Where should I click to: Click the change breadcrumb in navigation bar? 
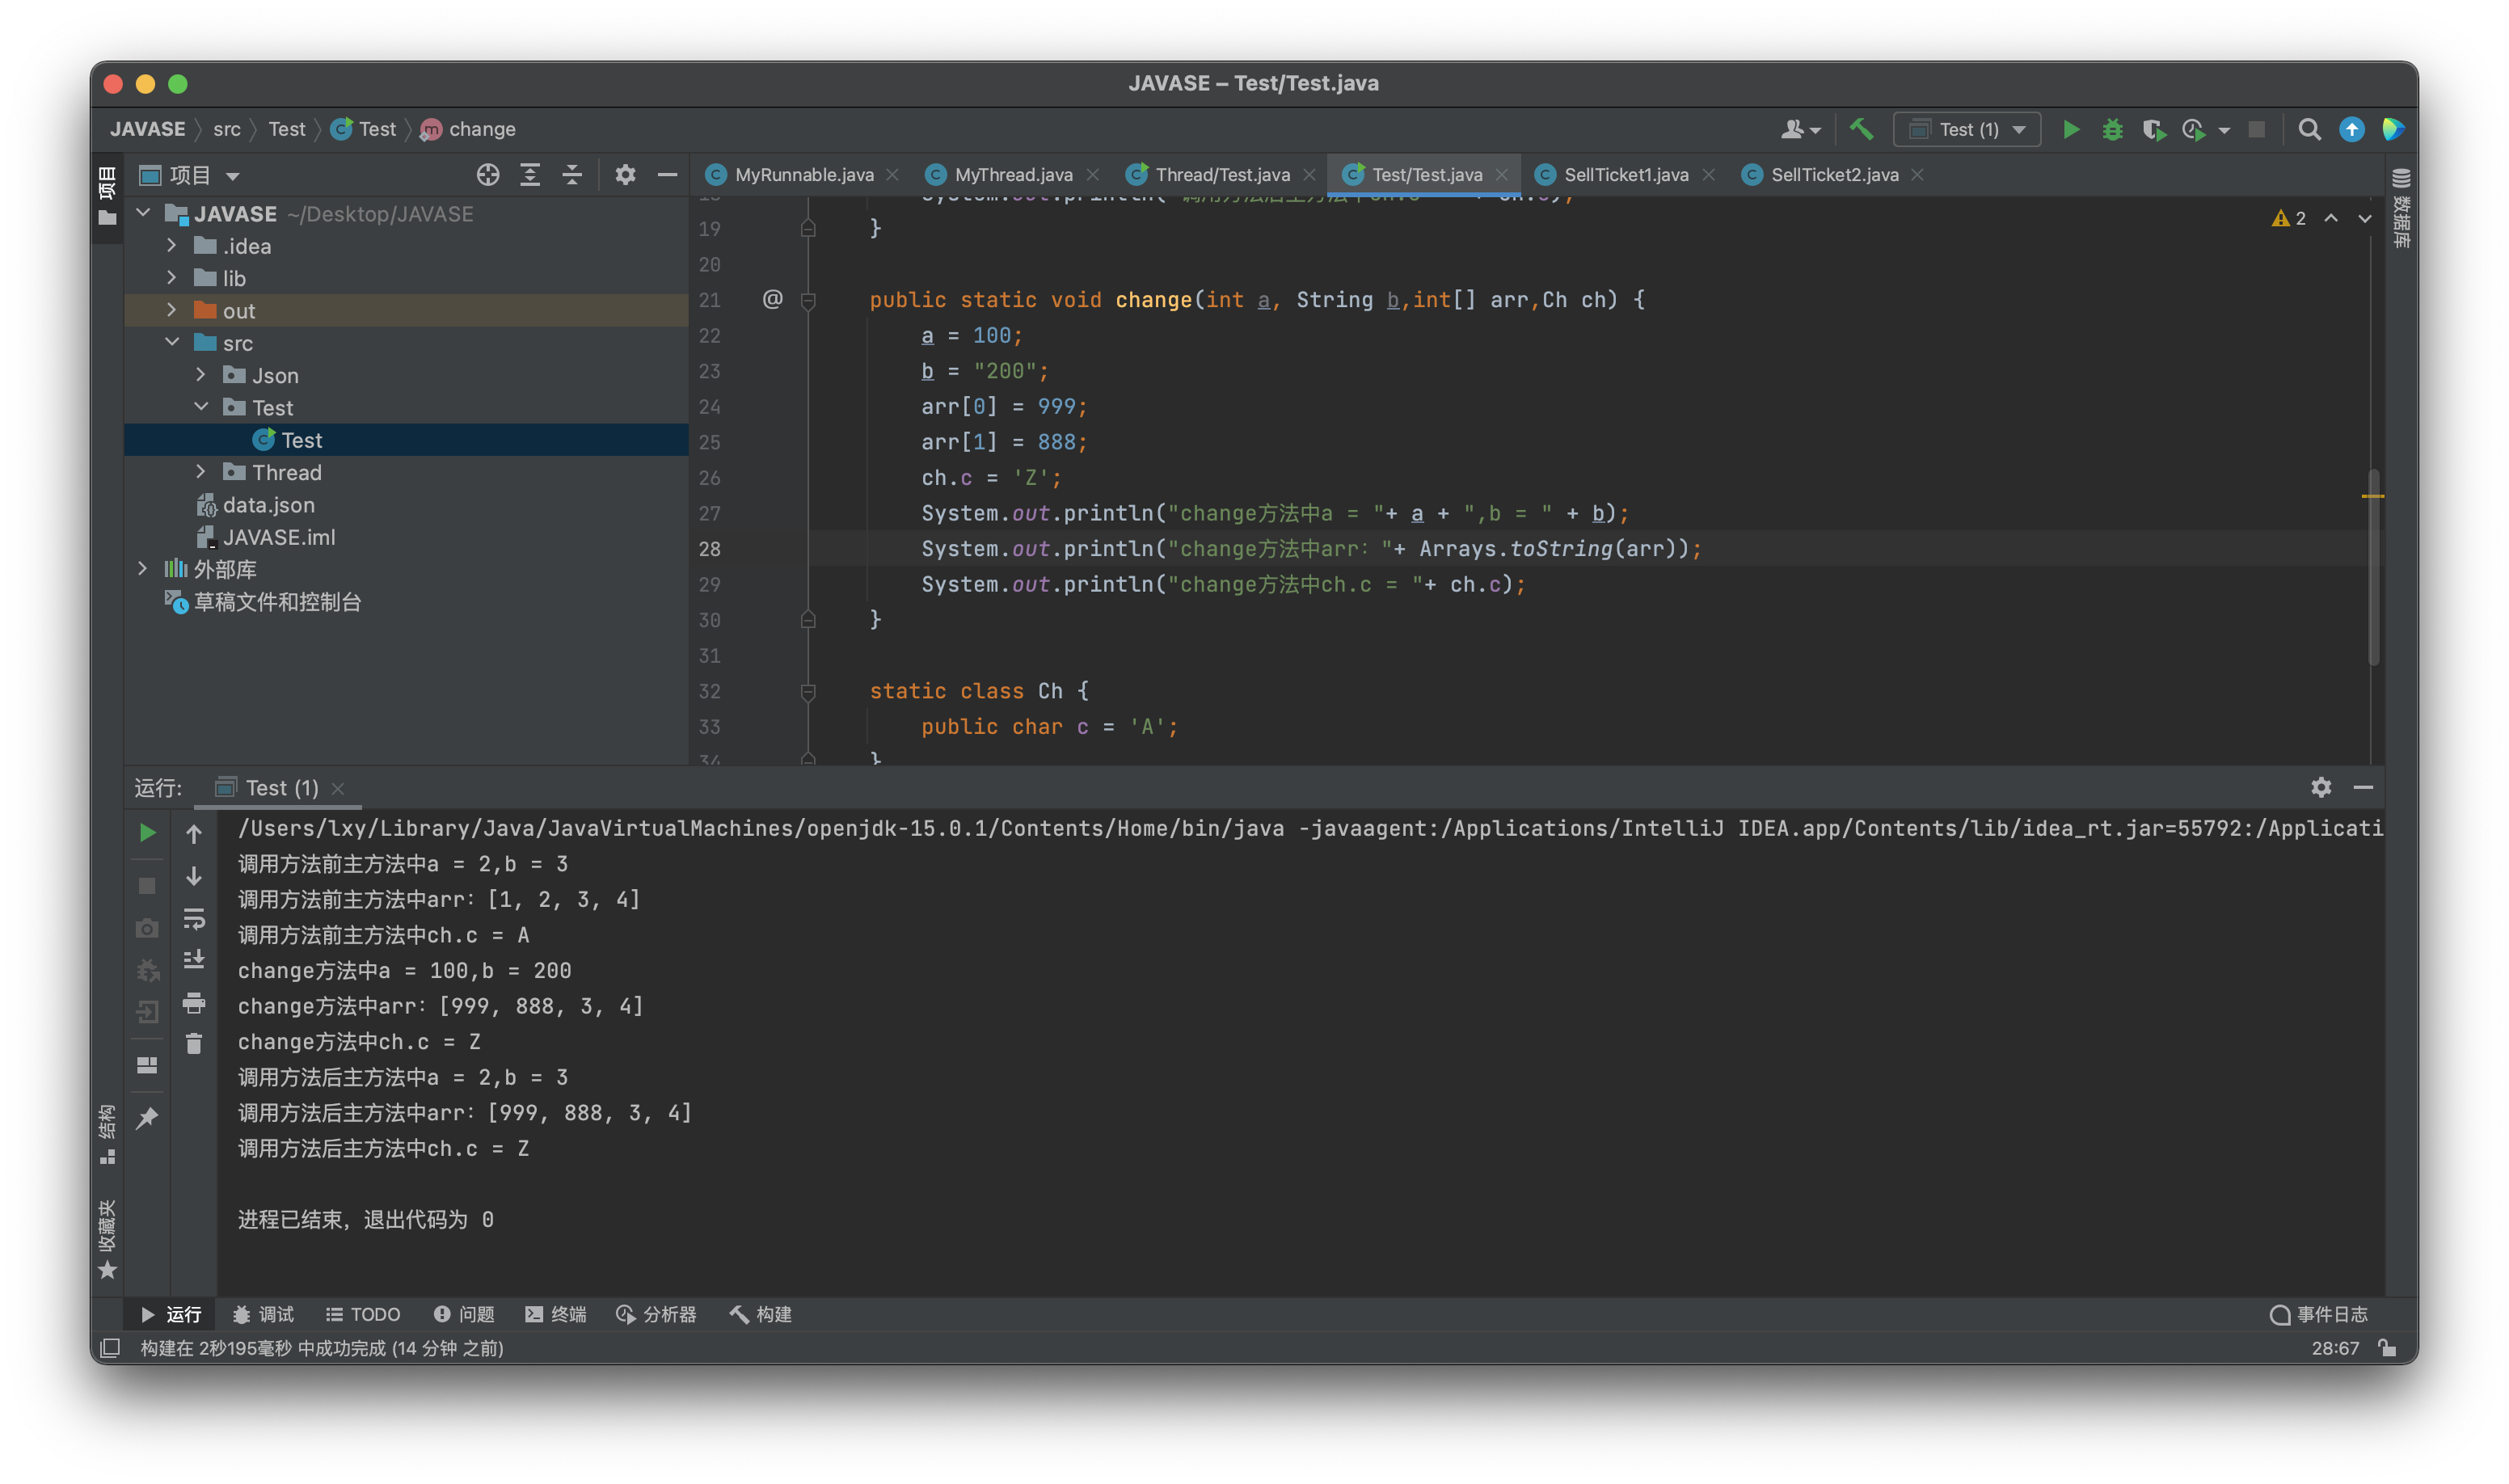(x=481, y=130)
